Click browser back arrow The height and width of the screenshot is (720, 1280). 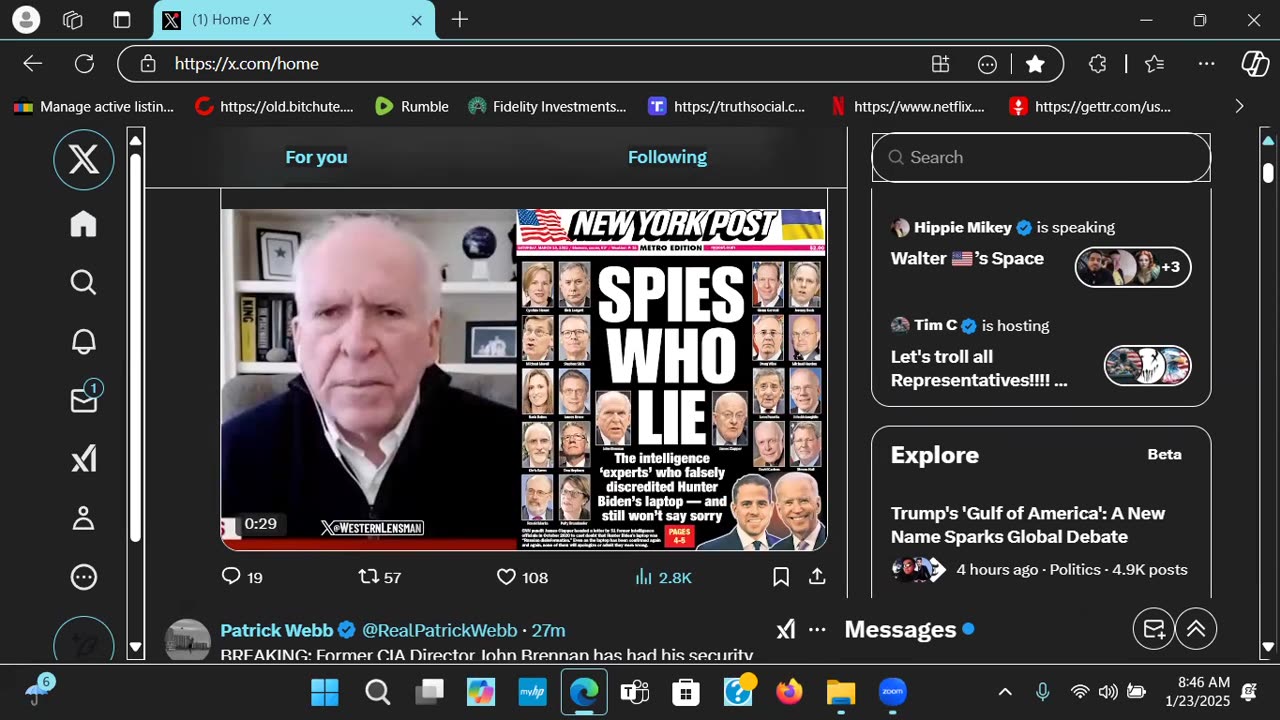[x=33, y=64]
